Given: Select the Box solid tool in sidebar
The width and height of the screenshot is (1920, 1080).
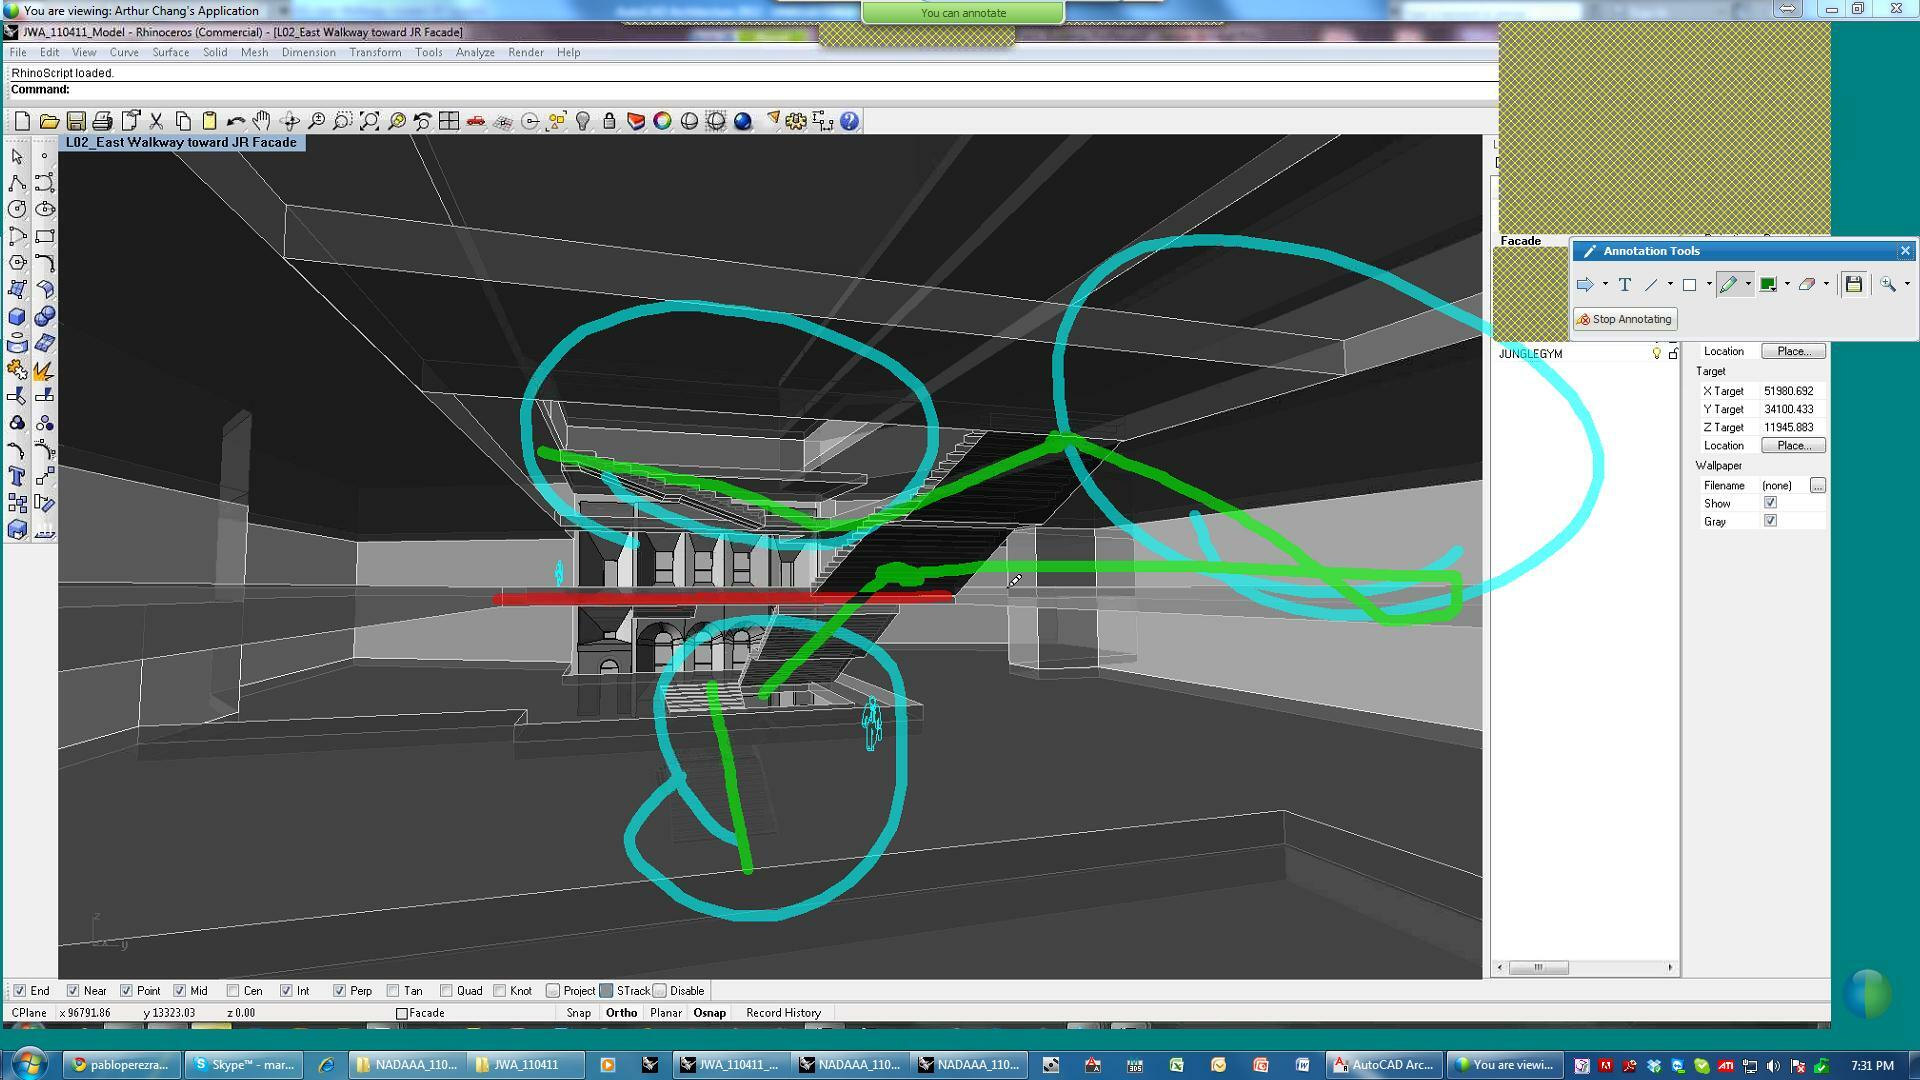Looking at the screenshot, I should point(17,316).
